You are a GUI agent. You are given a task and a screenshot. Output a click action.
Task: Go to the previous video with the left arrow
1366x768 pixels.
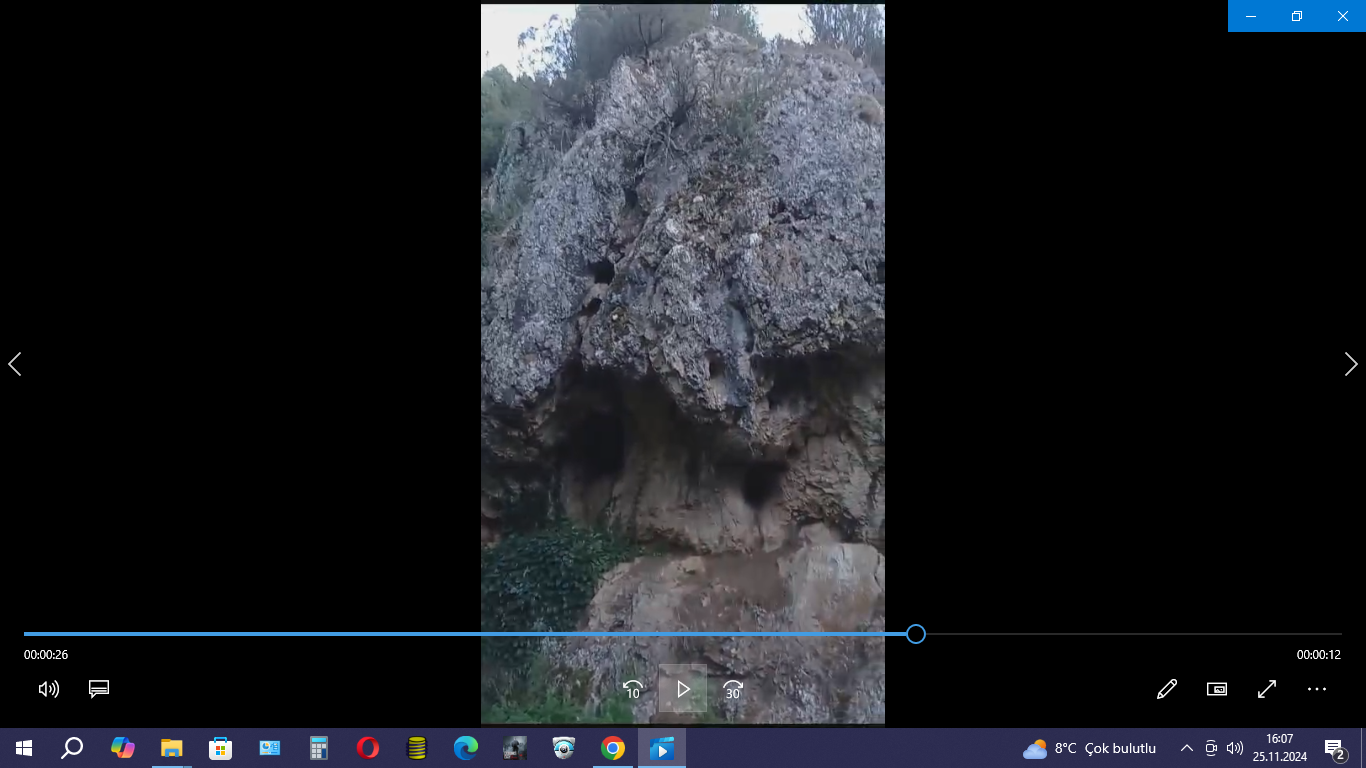[x=15, y=364]
